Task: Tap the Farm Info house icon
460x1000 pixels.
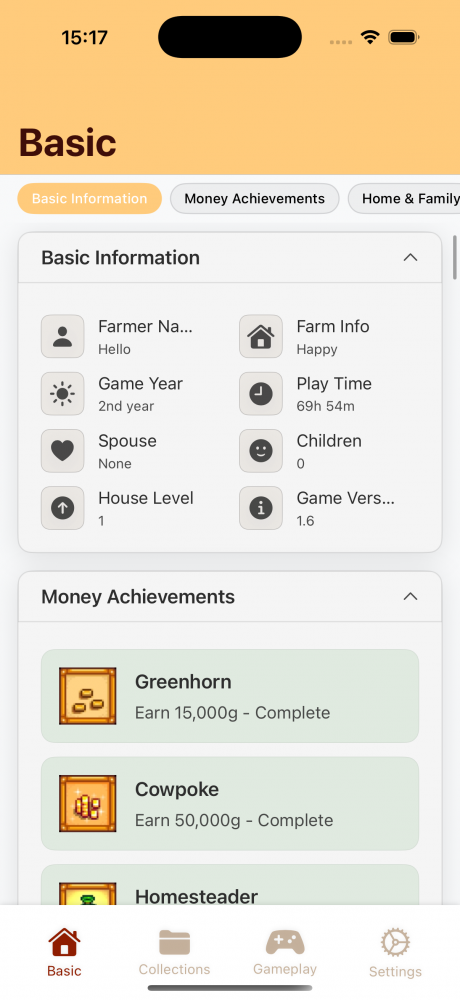Action: pyautogui.click(x=261, y=336)
